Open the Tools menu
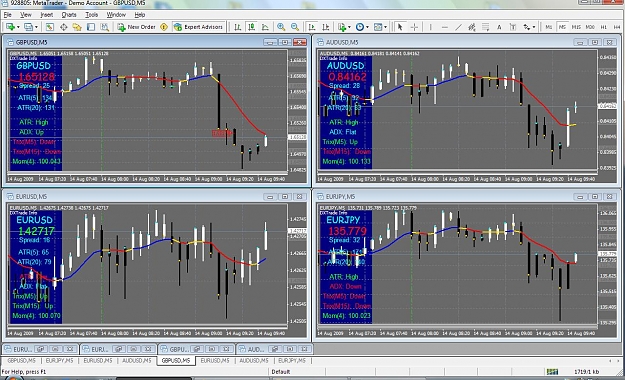The image size is (625, 380). (x=92, y=14)
